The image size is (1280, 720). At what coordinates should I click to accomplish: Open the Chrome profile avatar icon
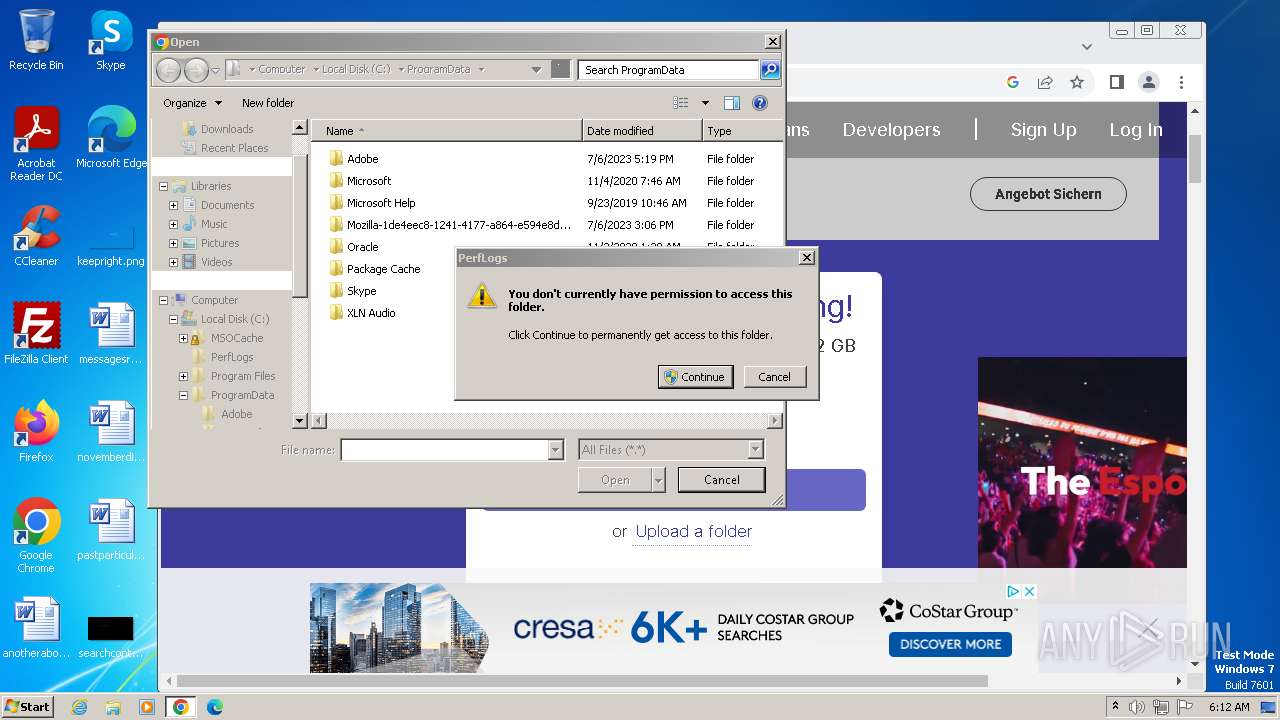click(x=1149, y=82)
